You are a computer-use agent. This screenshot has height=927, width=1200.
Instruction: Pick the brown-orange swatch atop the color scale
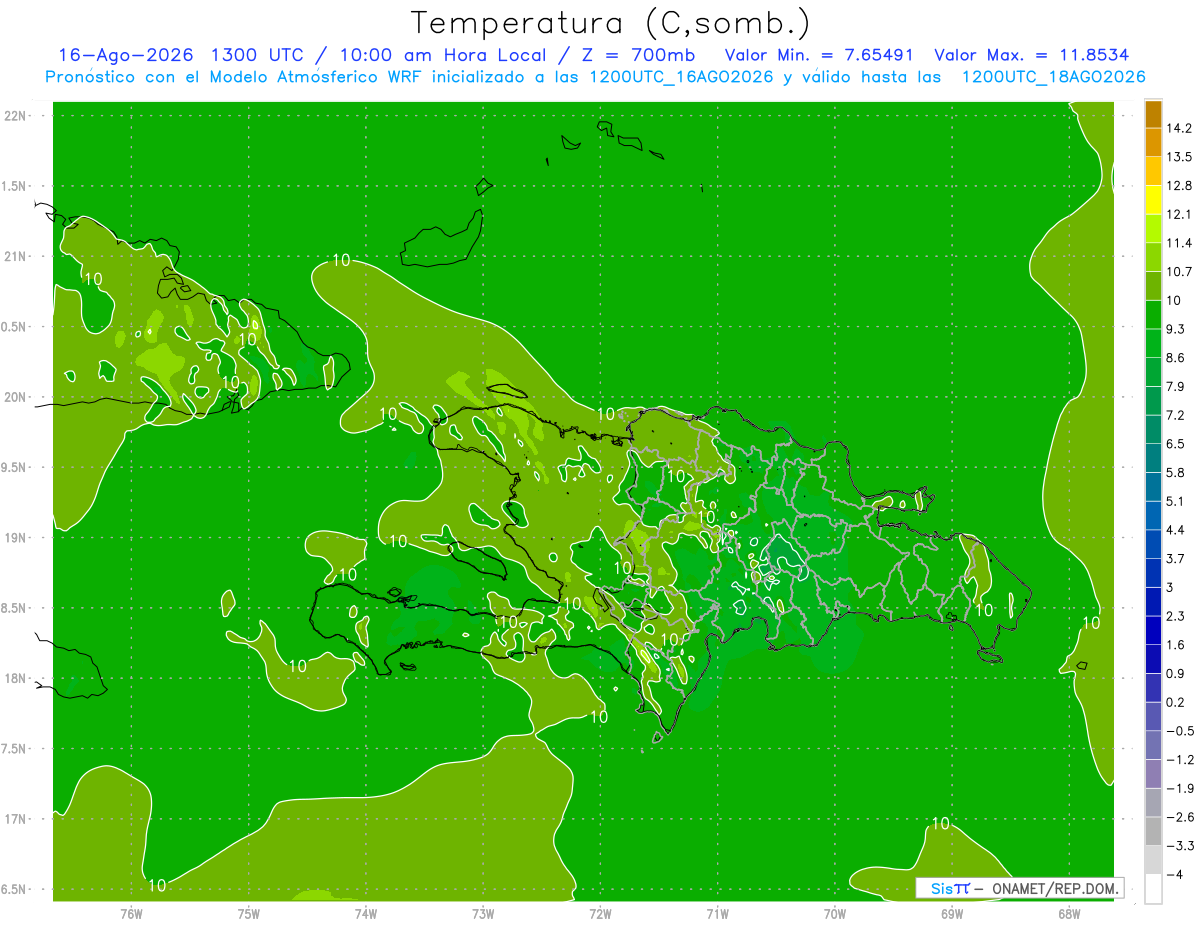pyautogui.click(x=1153, y=115)
